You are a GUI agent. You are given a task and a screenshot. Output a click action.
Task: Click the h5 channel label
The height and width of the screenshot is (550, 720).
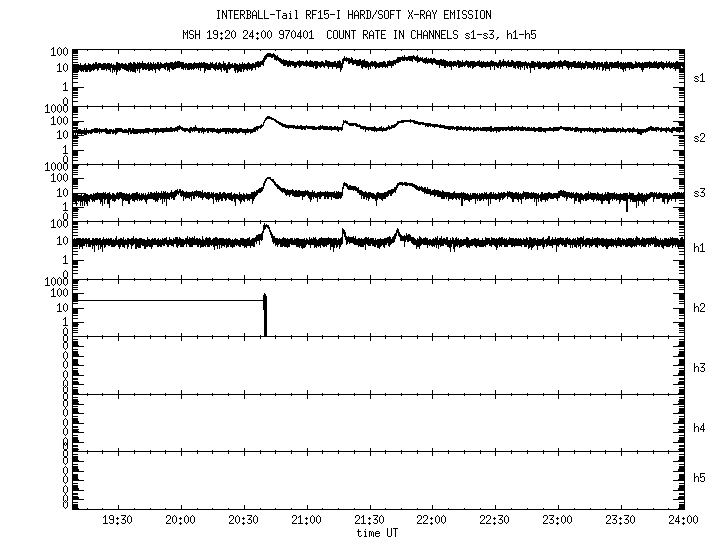[701, 478]
